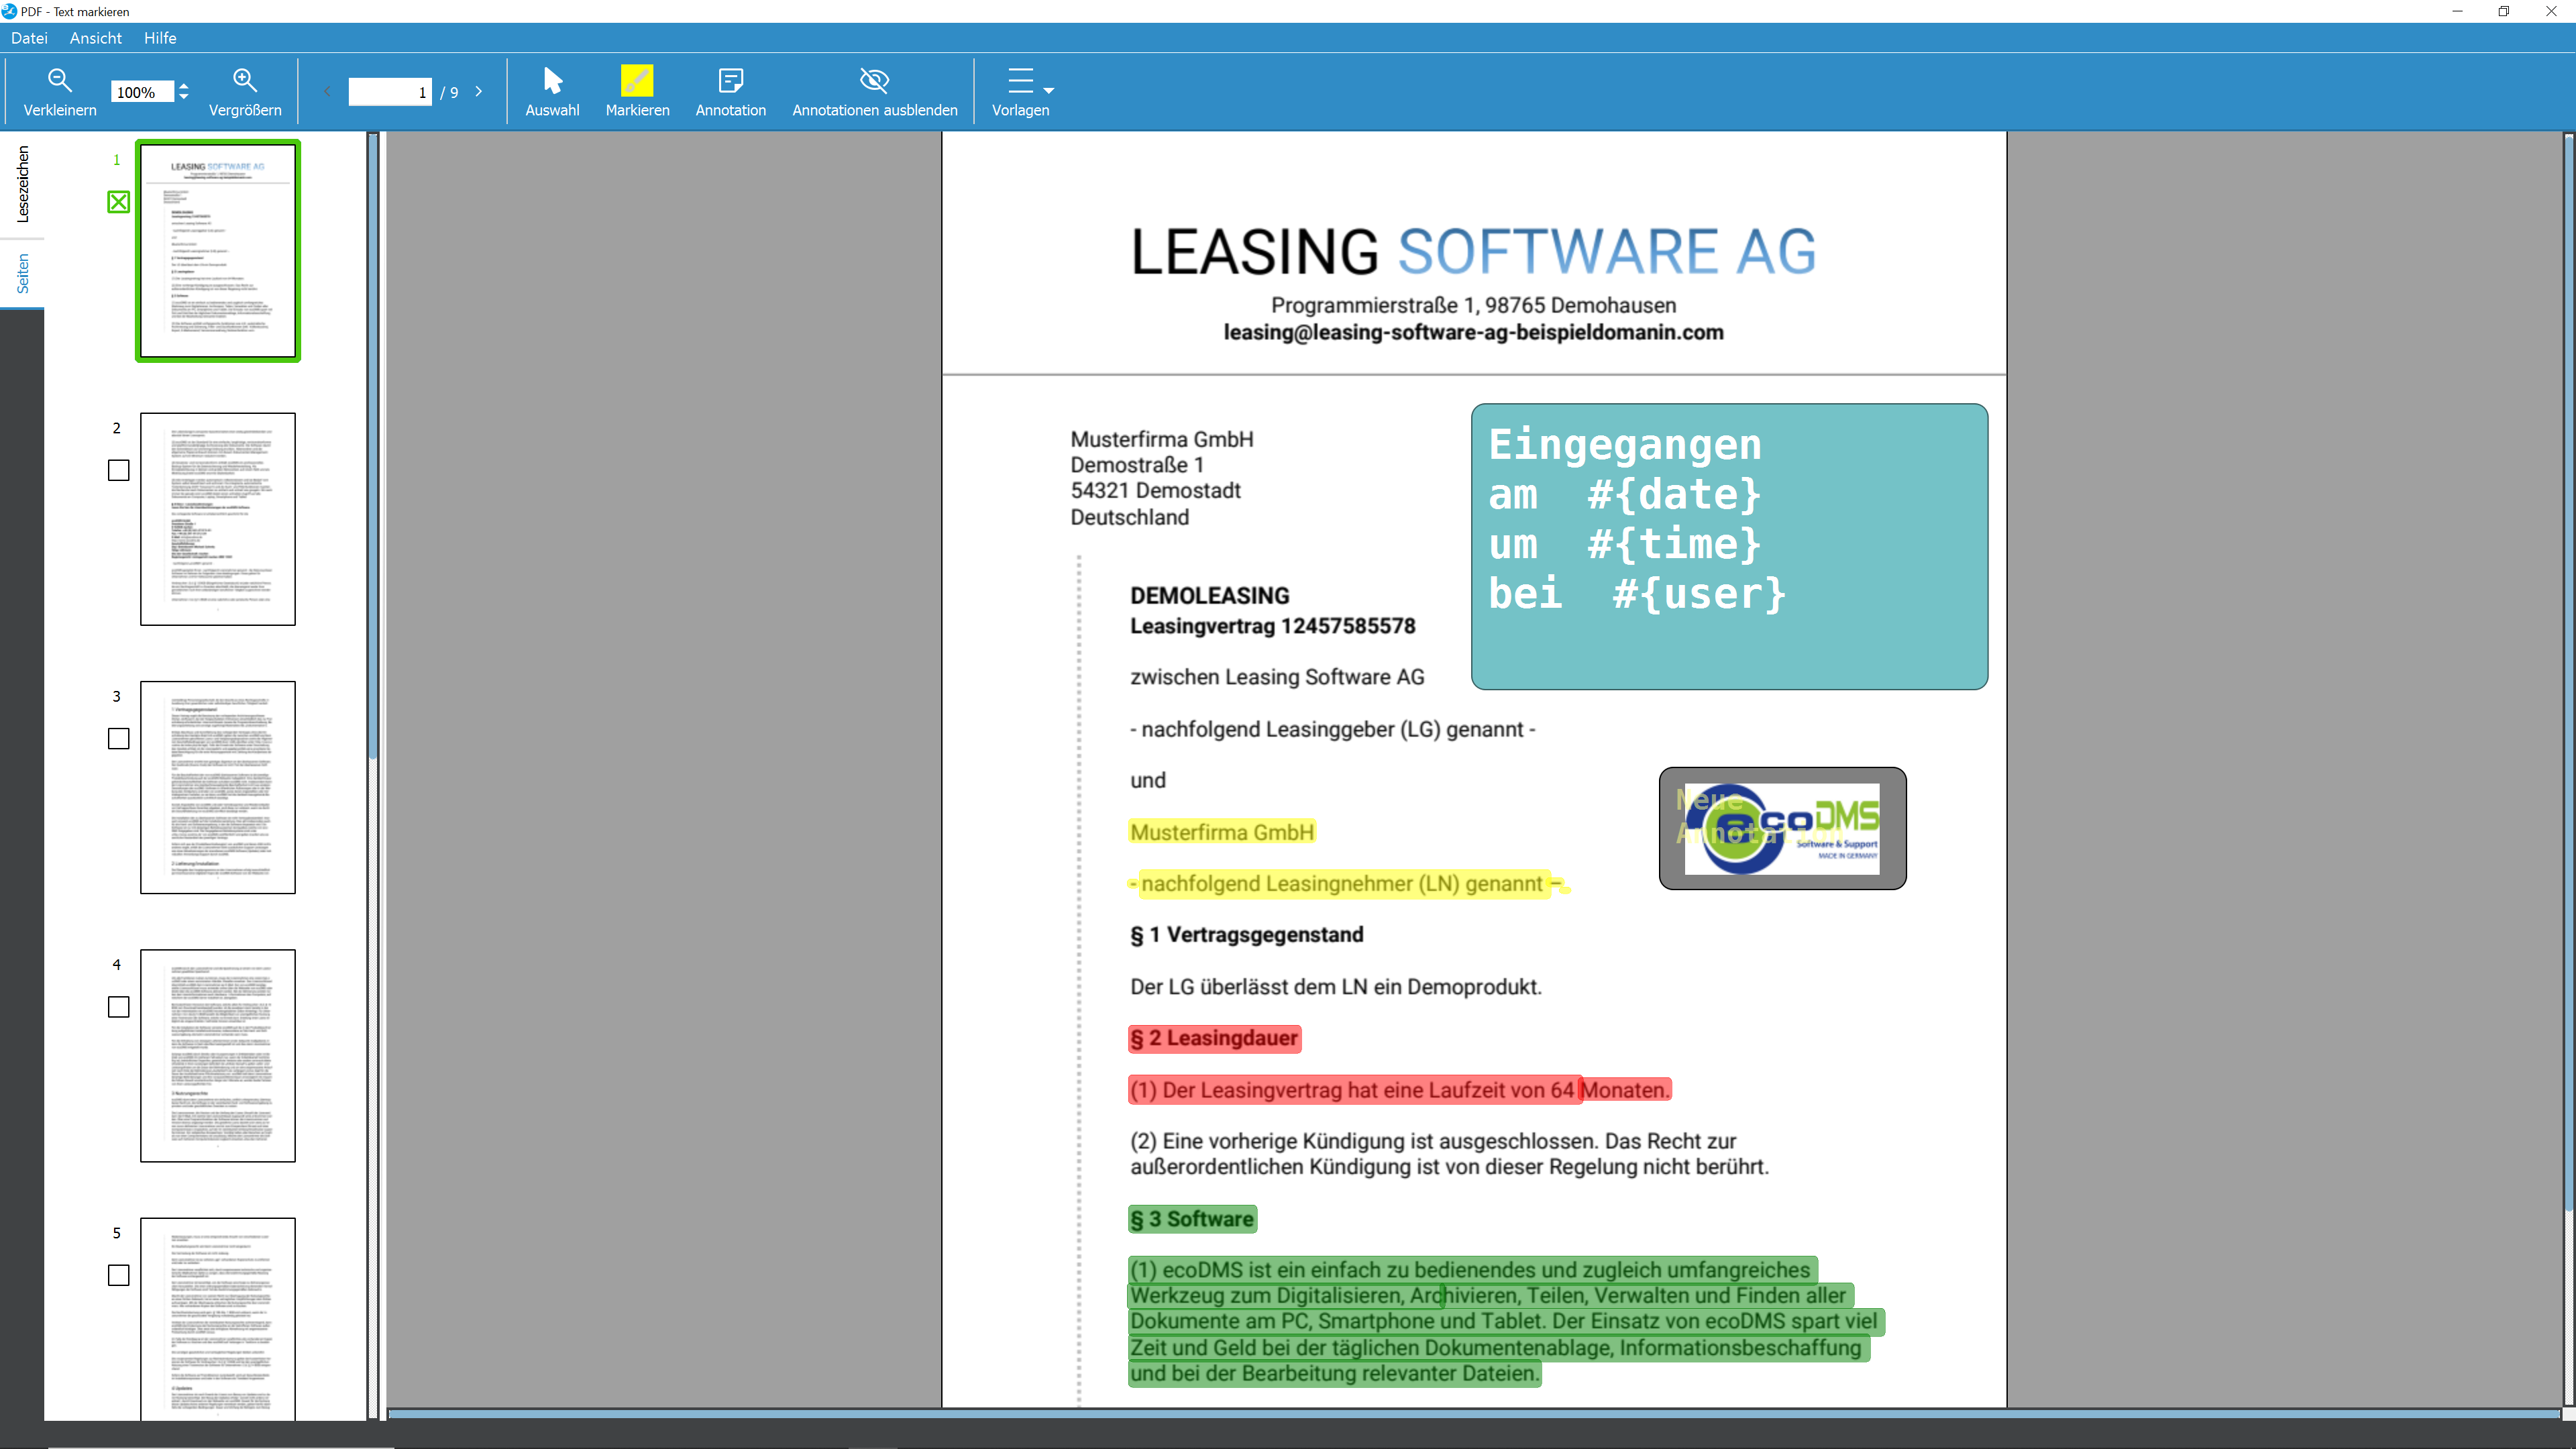Step the zoom percentage spinner

point(184,92)
